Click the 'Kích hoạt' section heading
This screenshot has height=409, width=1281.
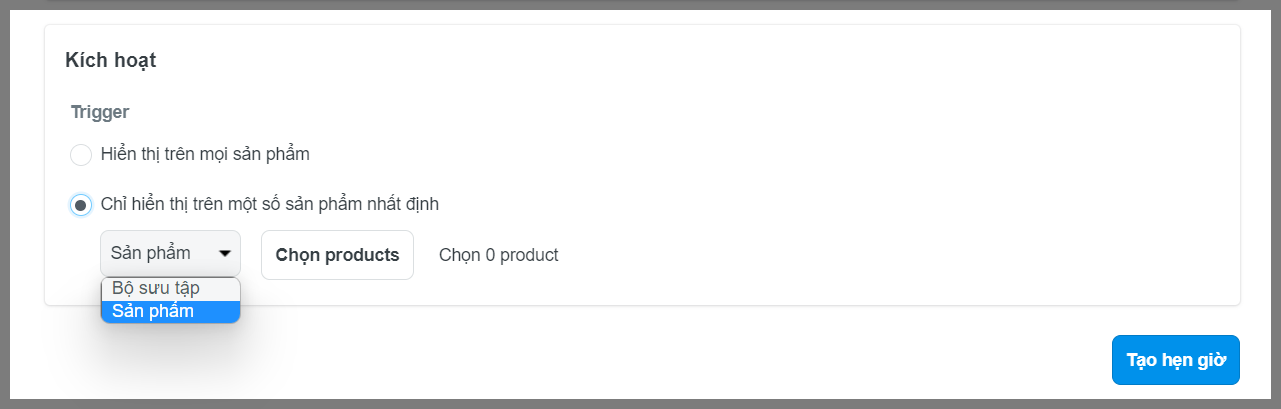tap(111, 61)
